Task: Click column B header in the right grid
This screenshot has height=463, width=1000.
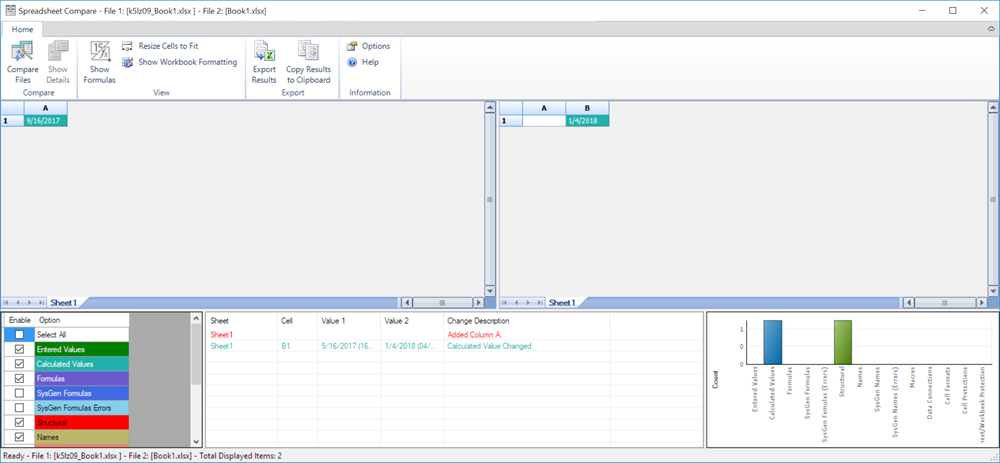Action: tap(587, 108)
